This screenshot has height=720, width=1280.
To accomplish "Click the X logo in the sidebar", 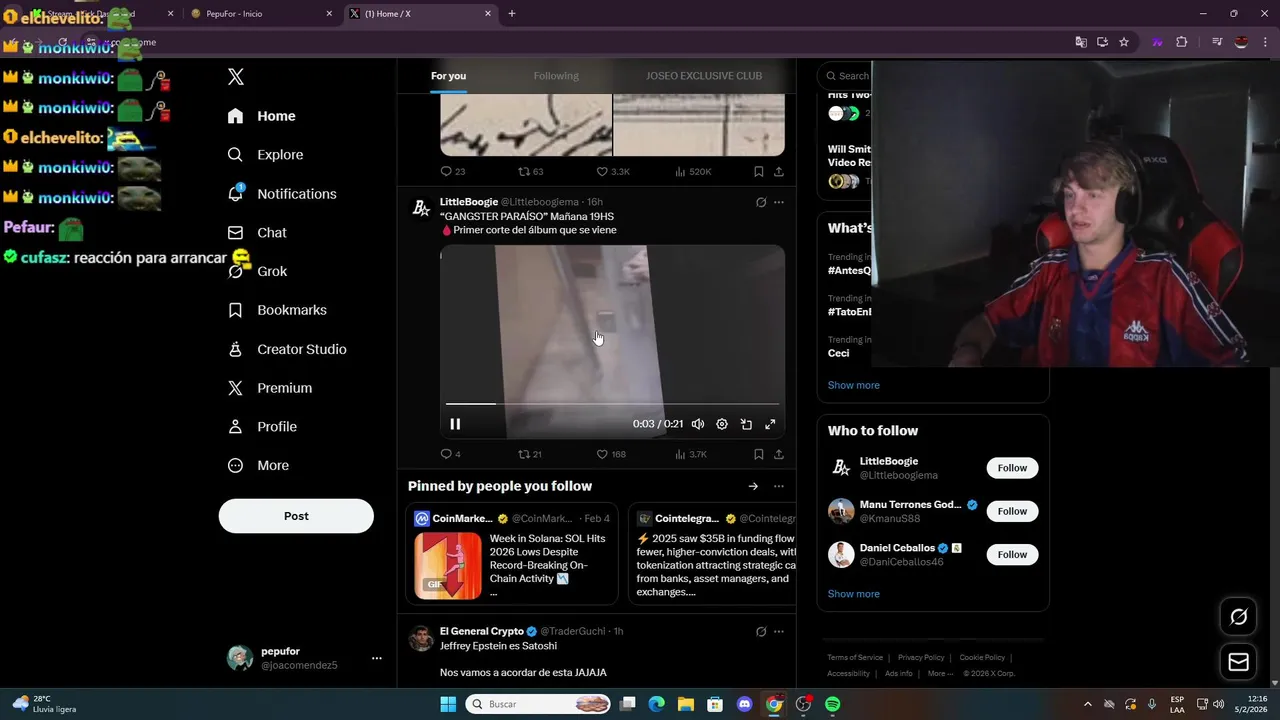I will [x=236, y=77].
